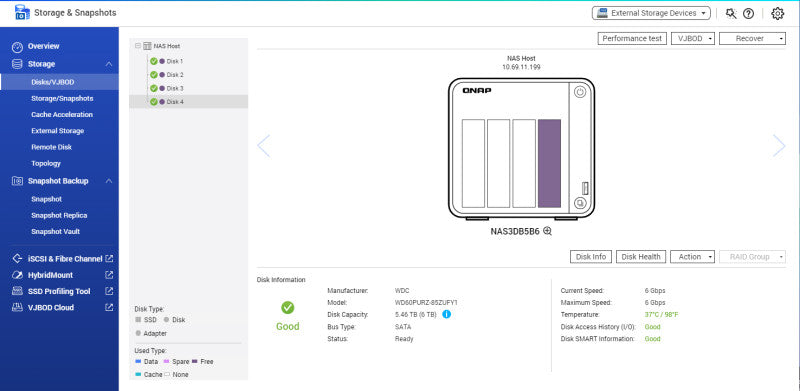
Task: Select the first empty drive bay
Action: [x=473, y=163]
